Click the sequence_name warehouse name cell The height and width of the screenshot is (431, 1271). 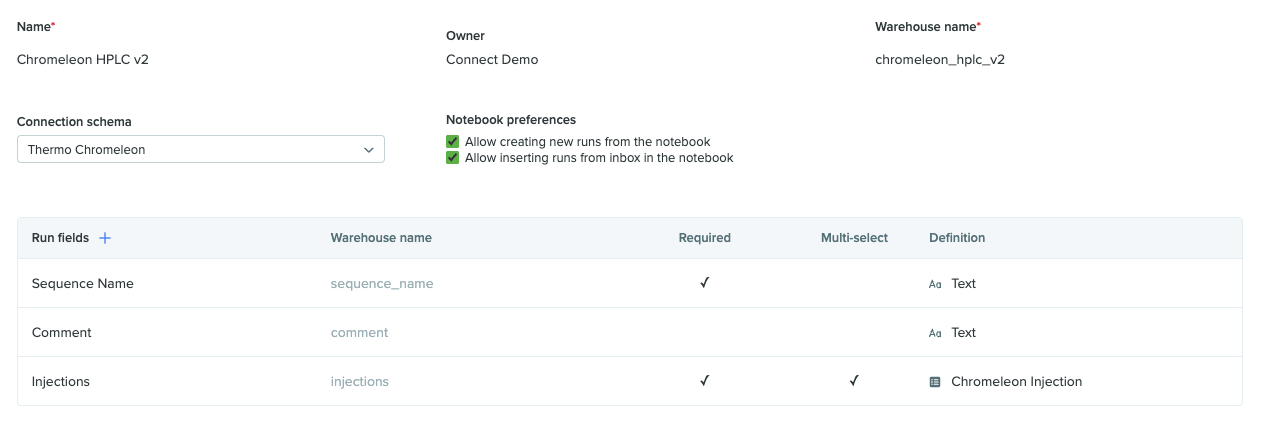382,284
